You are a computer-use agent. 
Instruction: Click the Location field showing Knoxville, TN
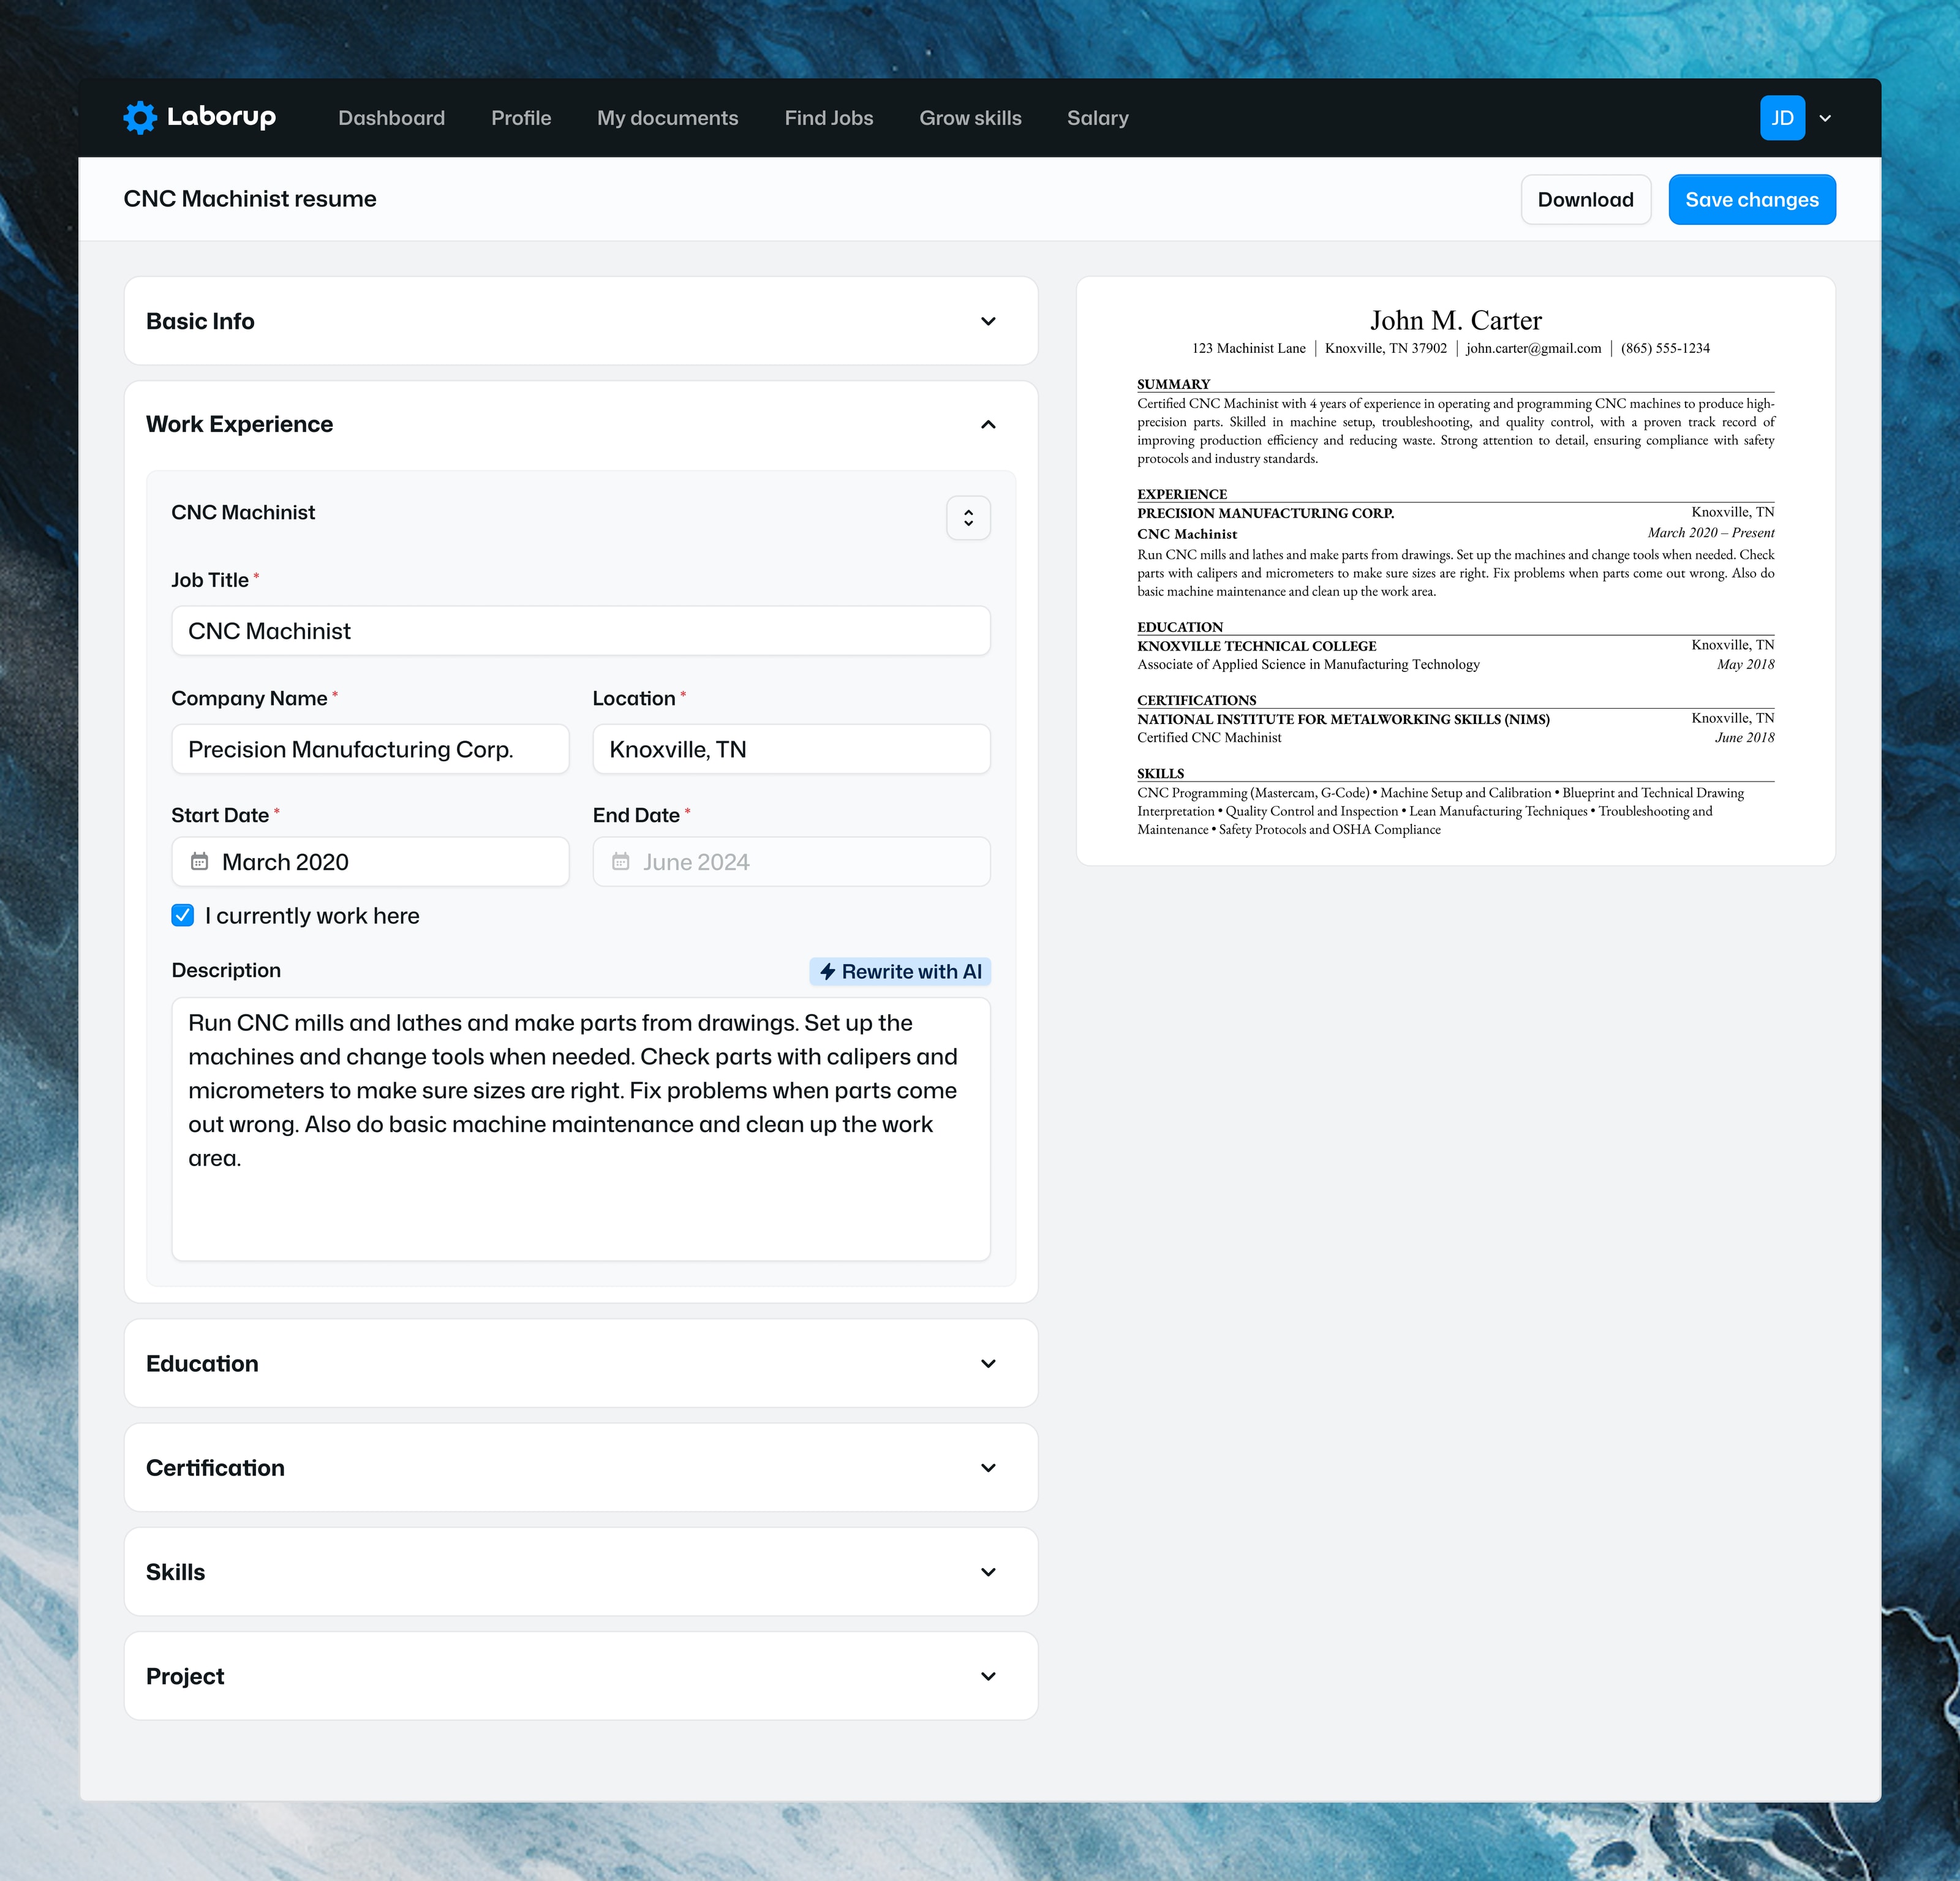pyautogui.click(x=791, y=749)
